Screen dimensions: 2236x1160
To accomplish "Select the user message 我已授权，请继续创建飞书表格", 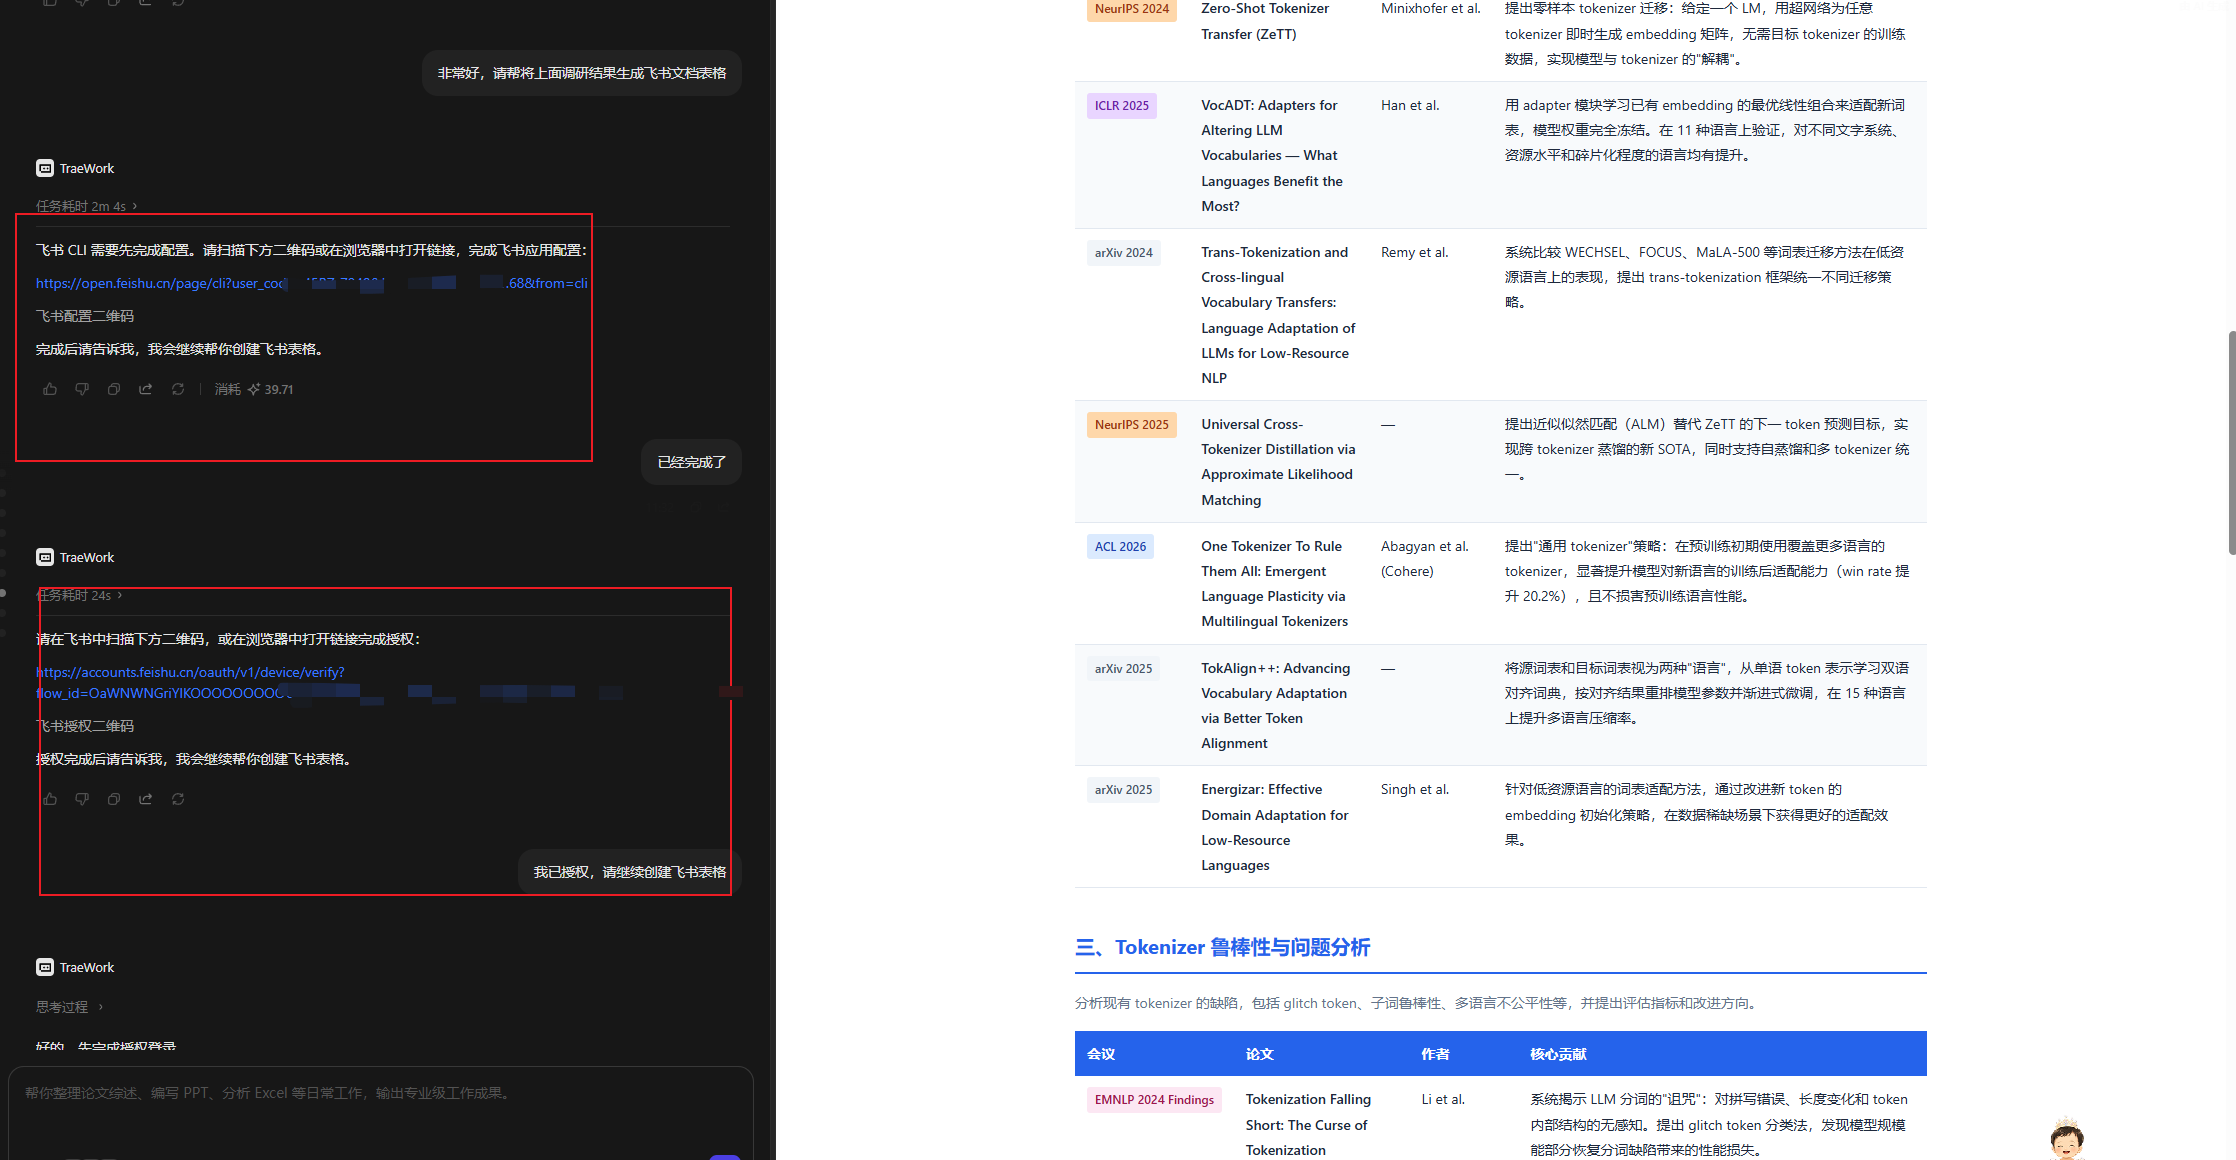I will 630,872.
